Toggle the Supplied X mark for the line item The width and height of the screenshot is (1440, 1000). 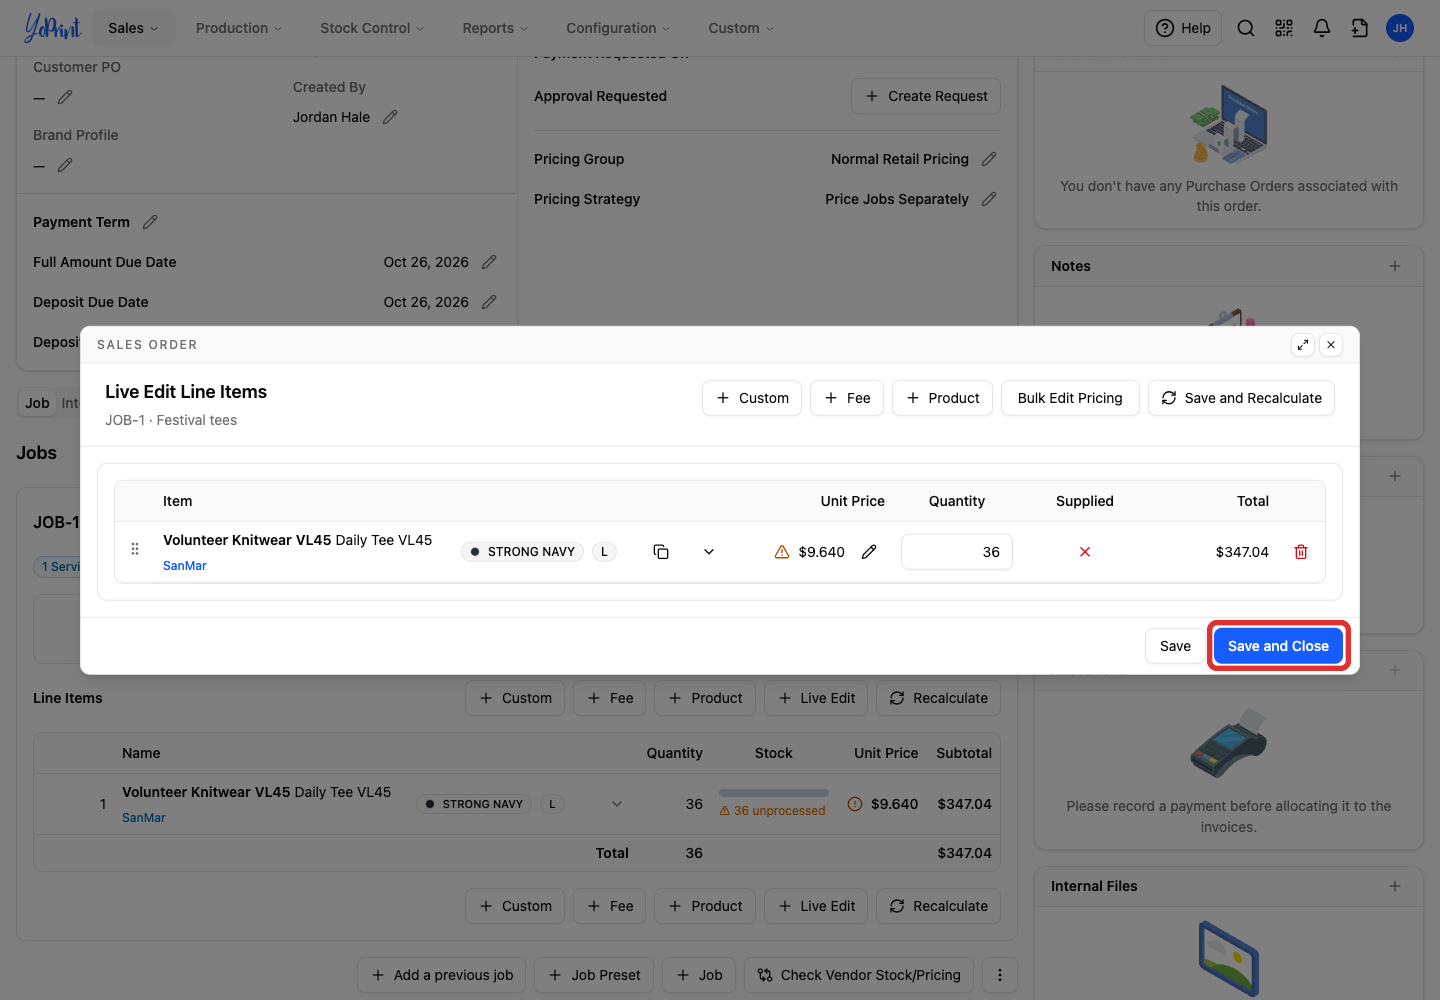point(1085,552)
